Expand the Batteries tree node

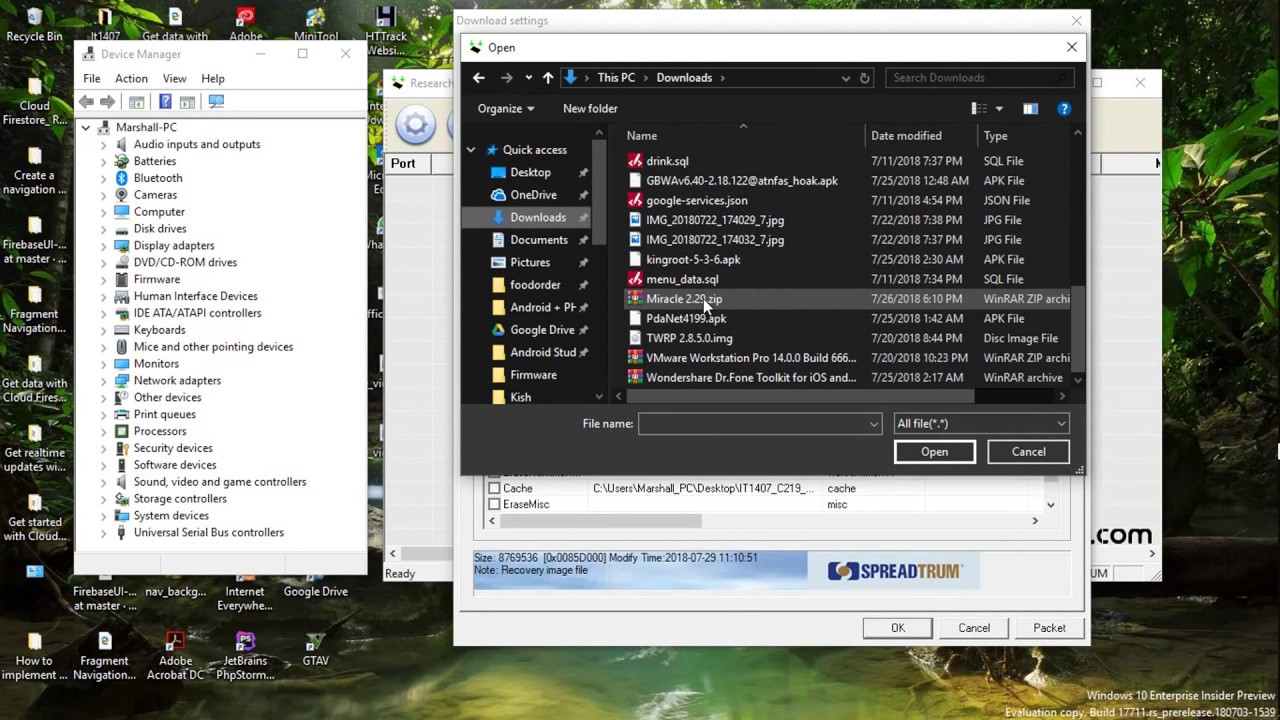(103, 161)
